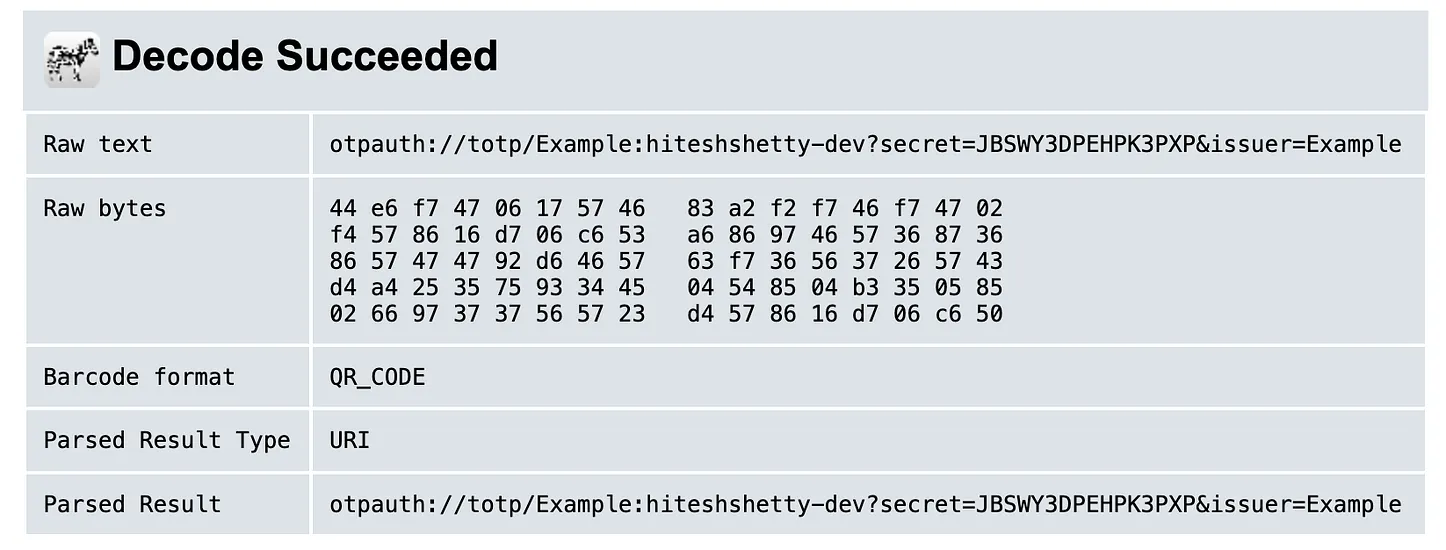Click the byte group starting 63 f7 36
1446x550 pixels.
pyautogui.click(x=844, y=261)
